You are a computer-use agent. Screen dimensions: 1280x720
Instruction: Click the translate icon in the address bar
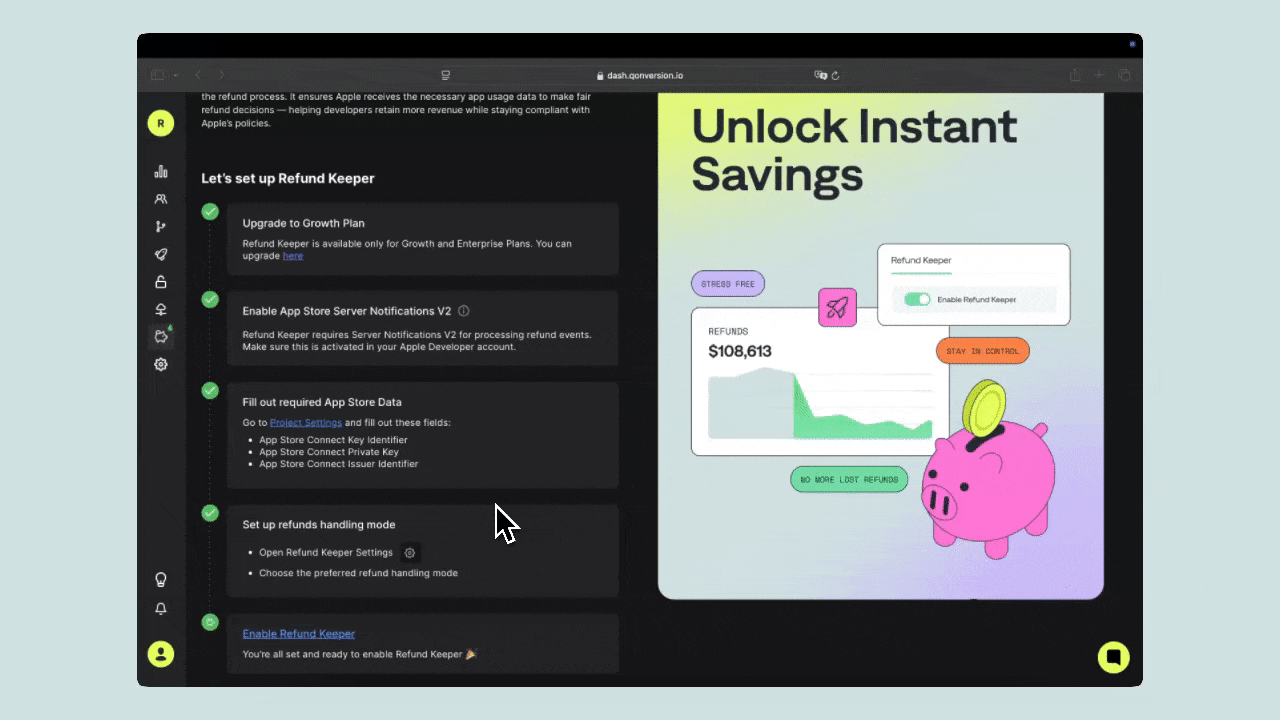(x=820, y=75)
